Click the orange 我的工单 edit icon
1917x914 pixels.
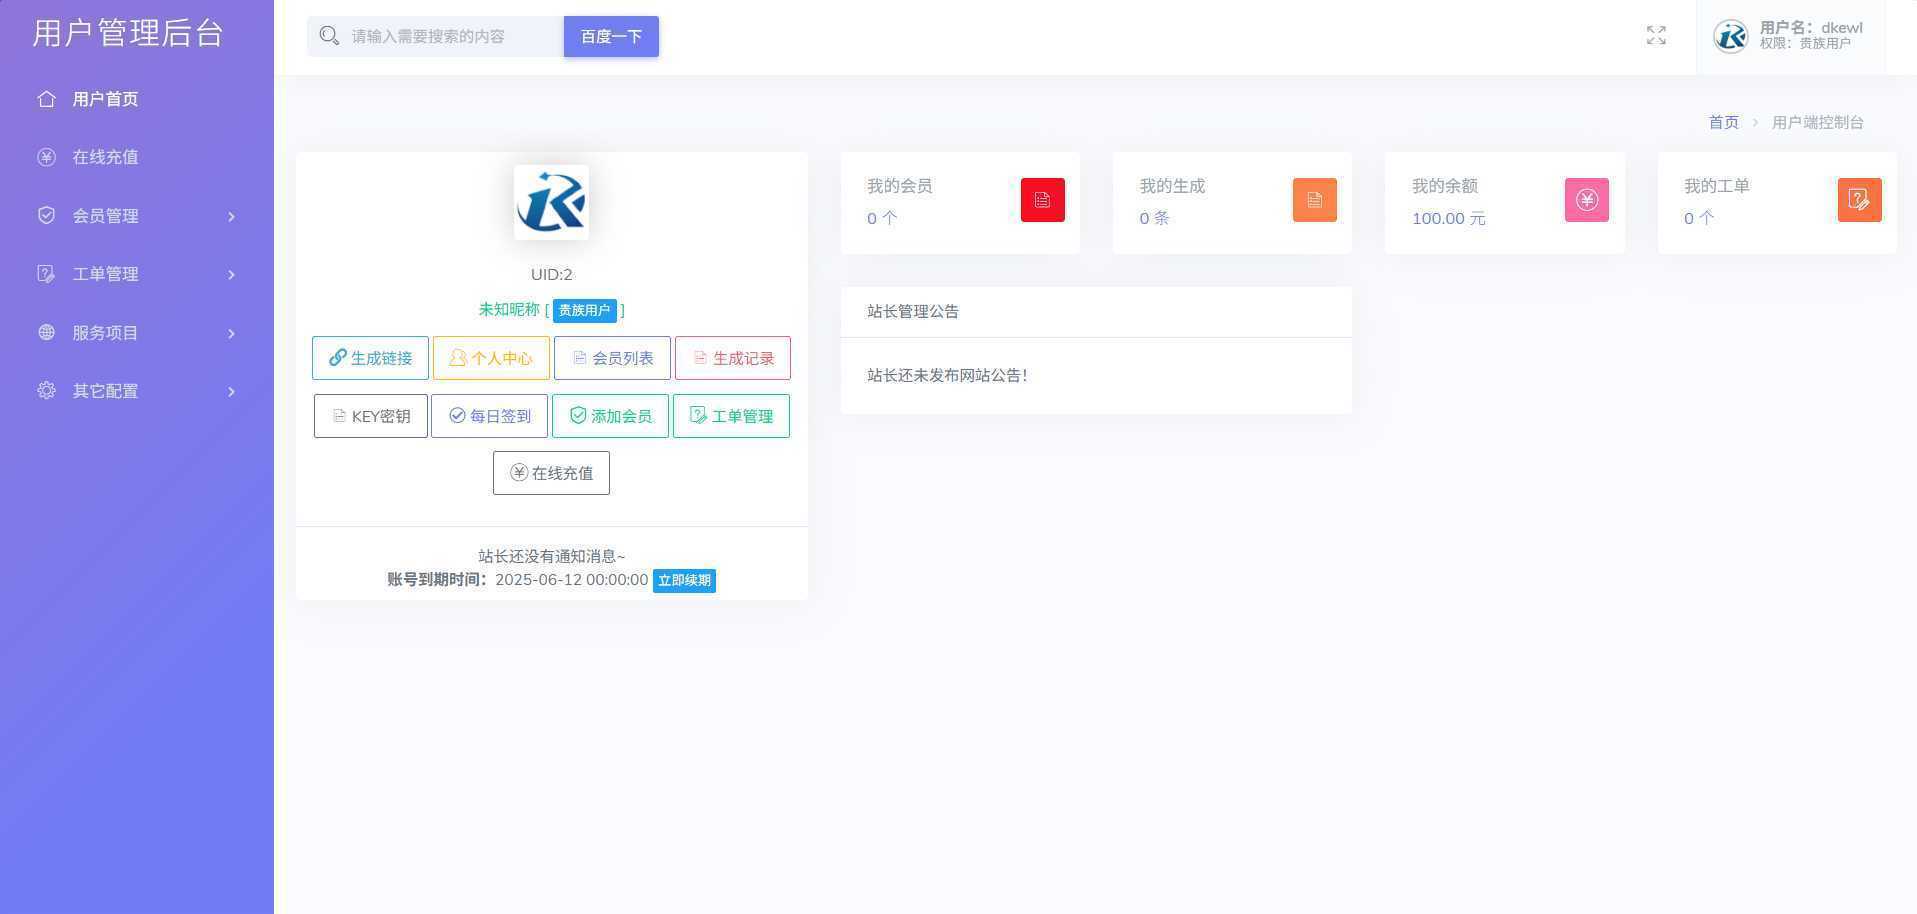click(1859, 200)
